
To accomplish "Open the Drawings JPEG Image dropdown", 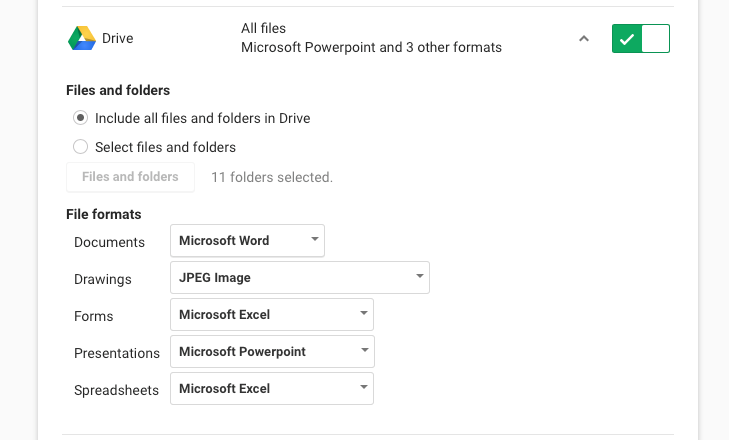I will pyautogui.click(x=300, y=278).
